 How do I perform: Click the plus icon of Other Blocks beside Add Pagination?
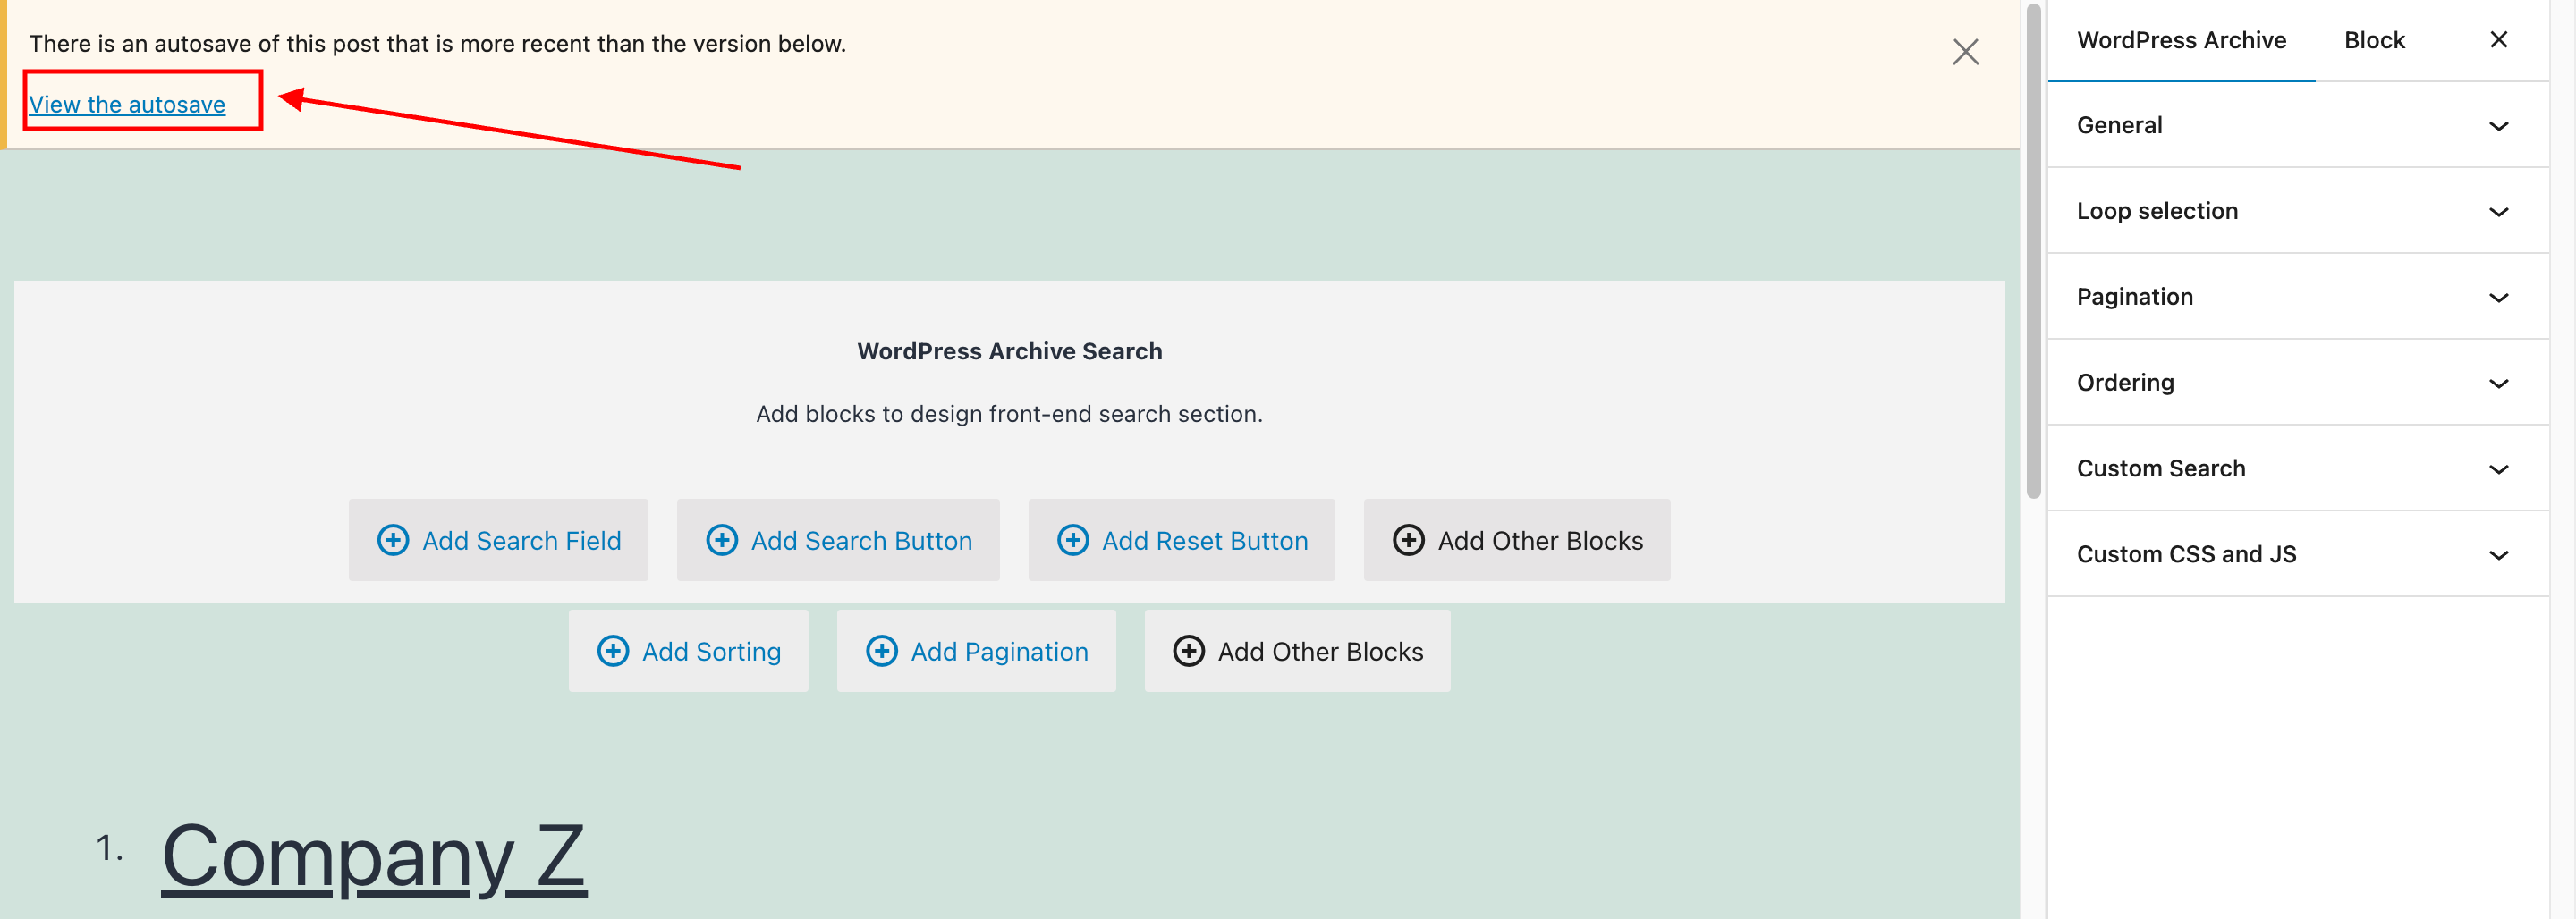click(x=1189, y=651)
